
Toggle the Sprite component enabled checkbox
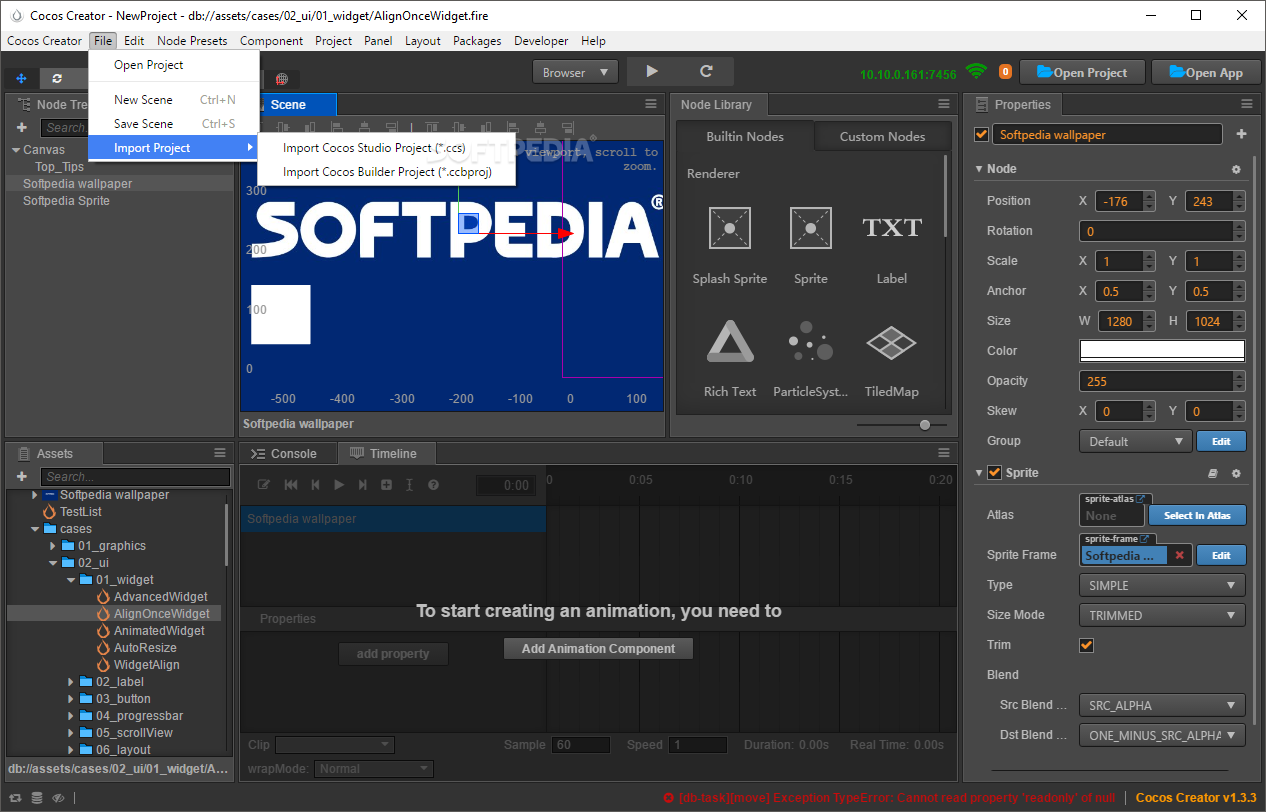[x=994, y=473]
